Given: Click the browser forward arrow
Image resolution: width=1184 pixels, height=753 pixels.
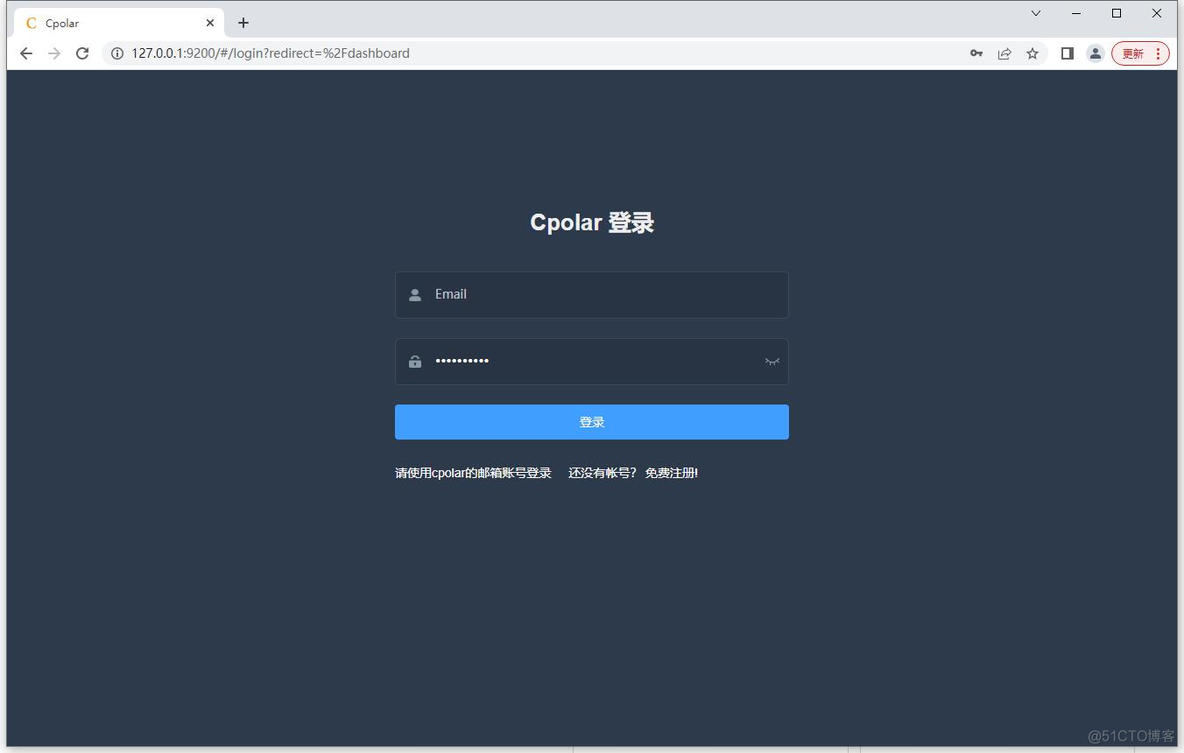Looking at the screenshot, I should tap(54, 54).
